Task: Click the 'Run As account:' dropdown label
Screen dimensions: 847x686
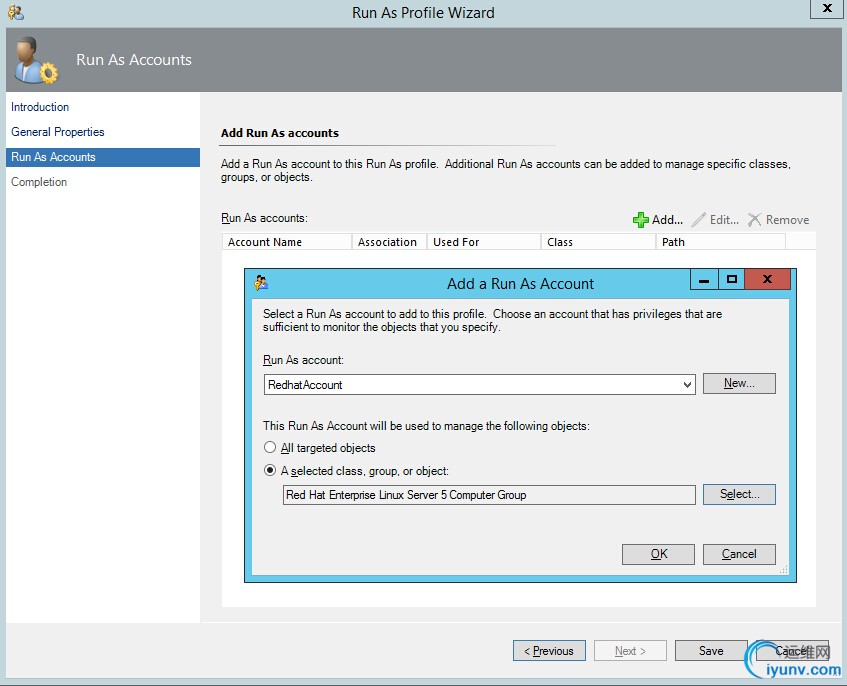Action: coord(303,360)
